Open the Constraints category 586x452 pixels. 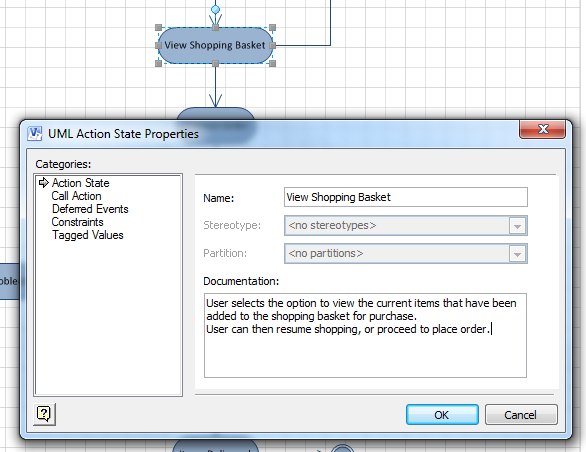click(x=77, y=222)
